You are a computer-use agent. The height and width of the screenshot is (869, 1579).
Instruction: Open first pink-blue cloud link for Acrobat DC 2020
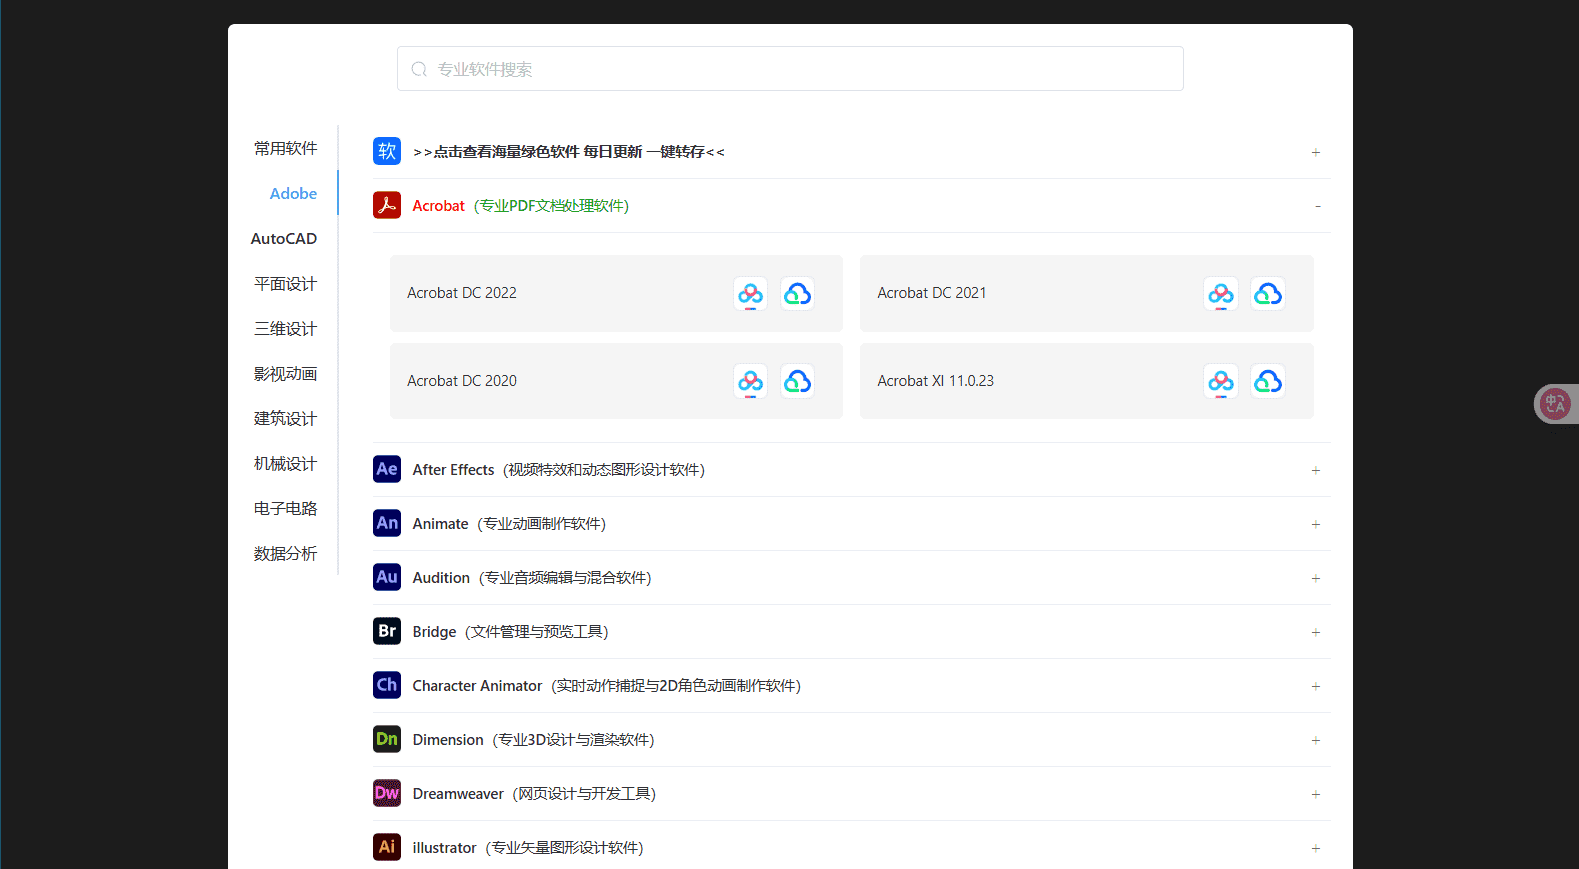(750, 381)
